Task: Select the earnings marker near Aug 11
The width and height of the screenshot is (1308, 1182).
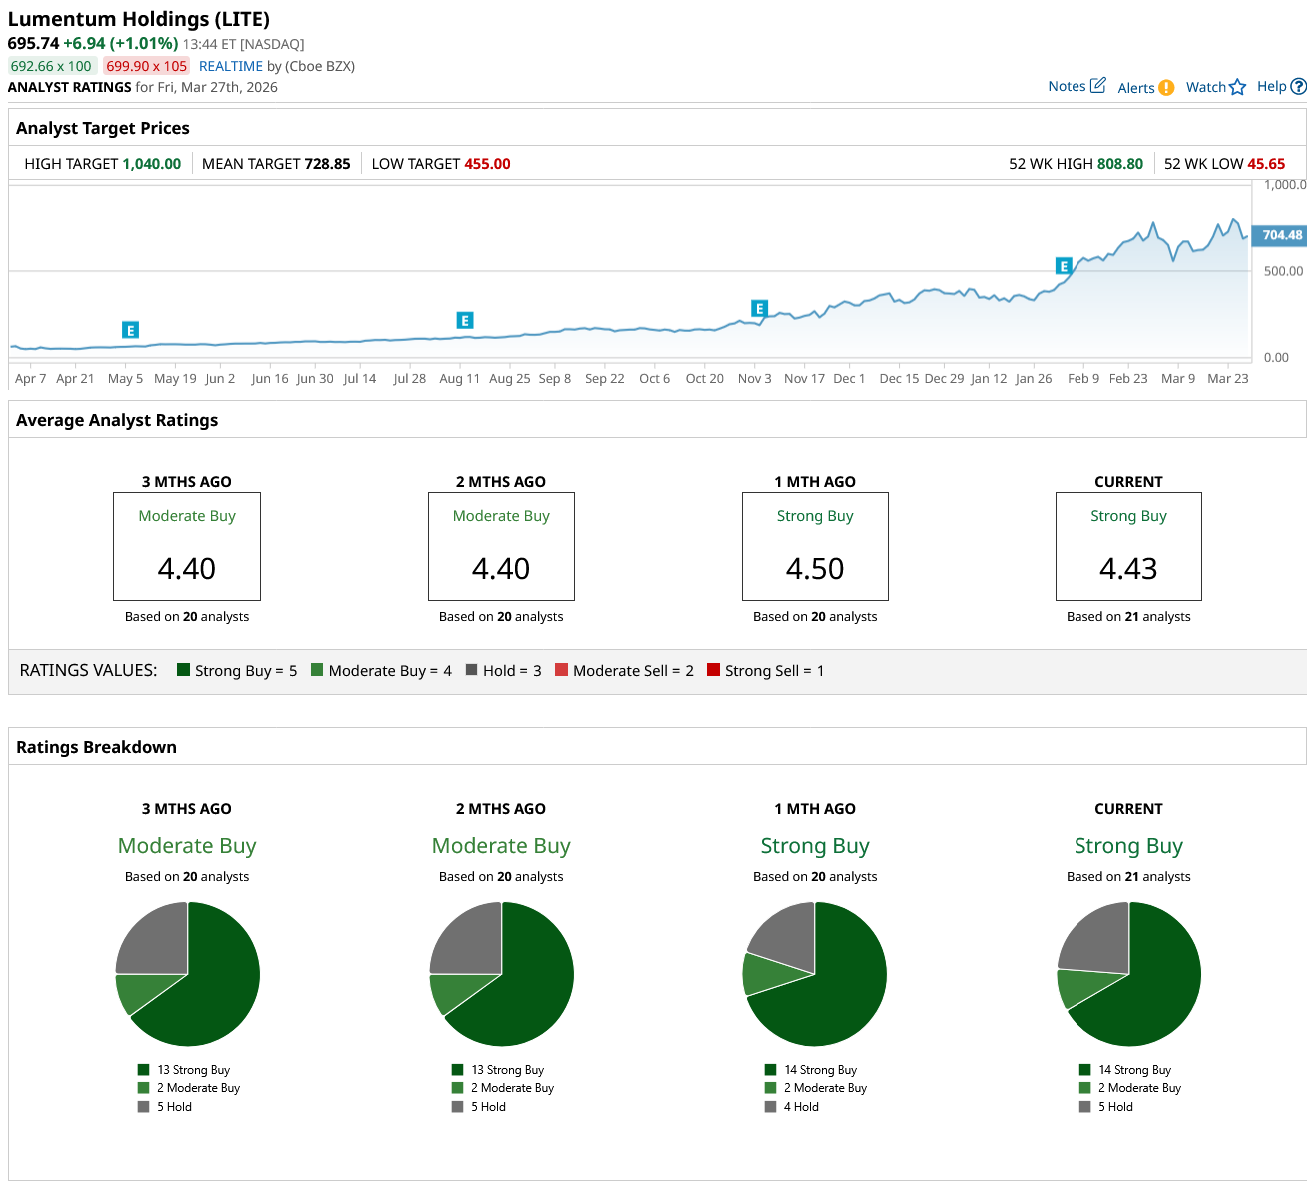Action: click(464, 320)
